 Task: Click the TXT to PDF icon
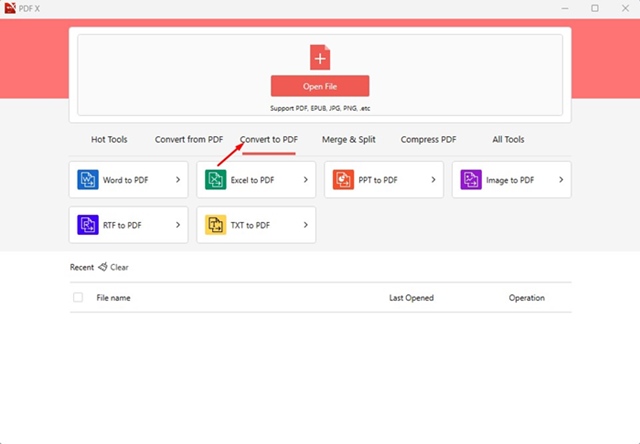(x=216, y=225)
